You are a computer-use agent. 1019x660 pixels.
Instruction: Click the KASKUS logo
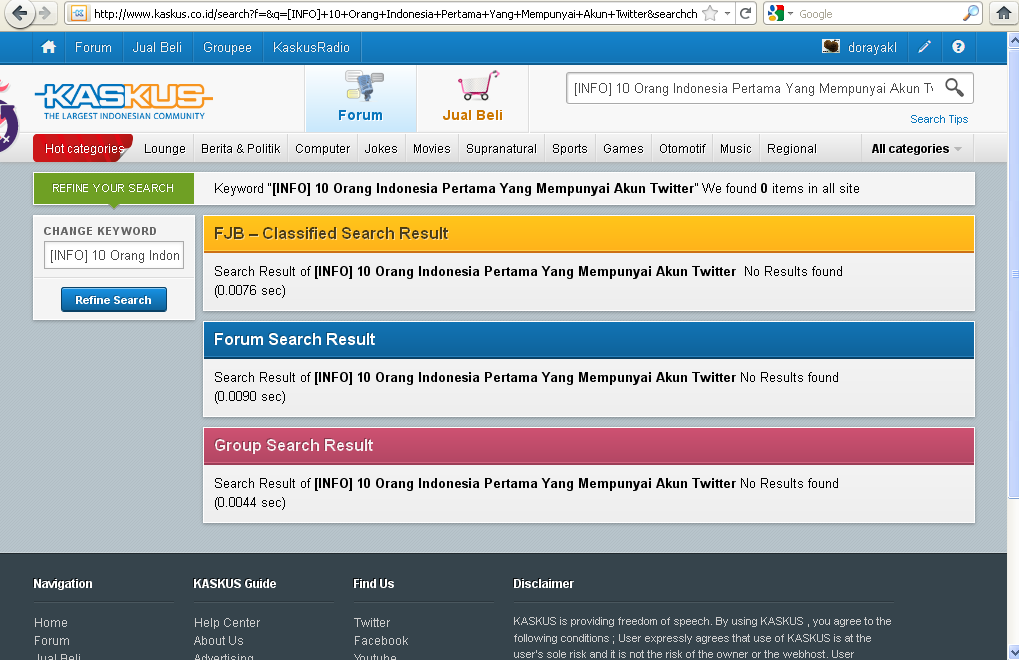[x=123, y=101]
